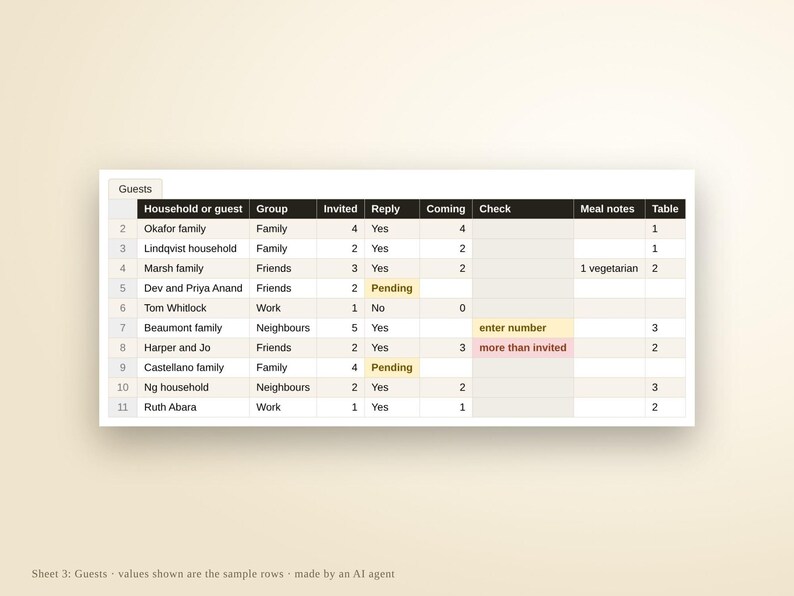Select the Family group for Castellano family

[283, 368]
